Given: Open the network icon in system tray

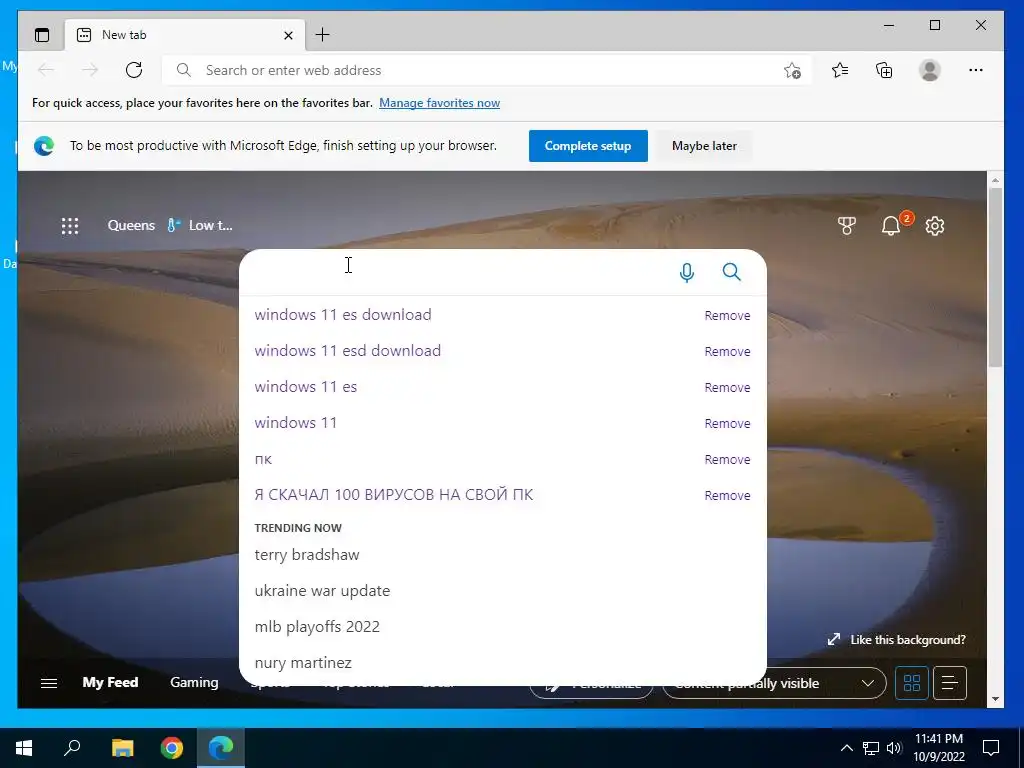Looking at the screenshot, I should (871, 748).
